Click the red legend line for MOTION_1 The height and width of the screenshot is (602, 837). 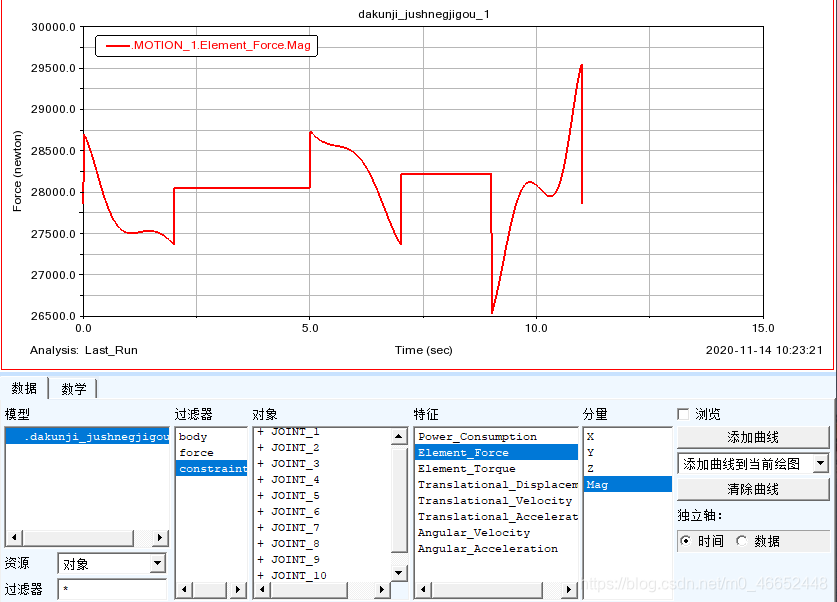pos(116,46)
